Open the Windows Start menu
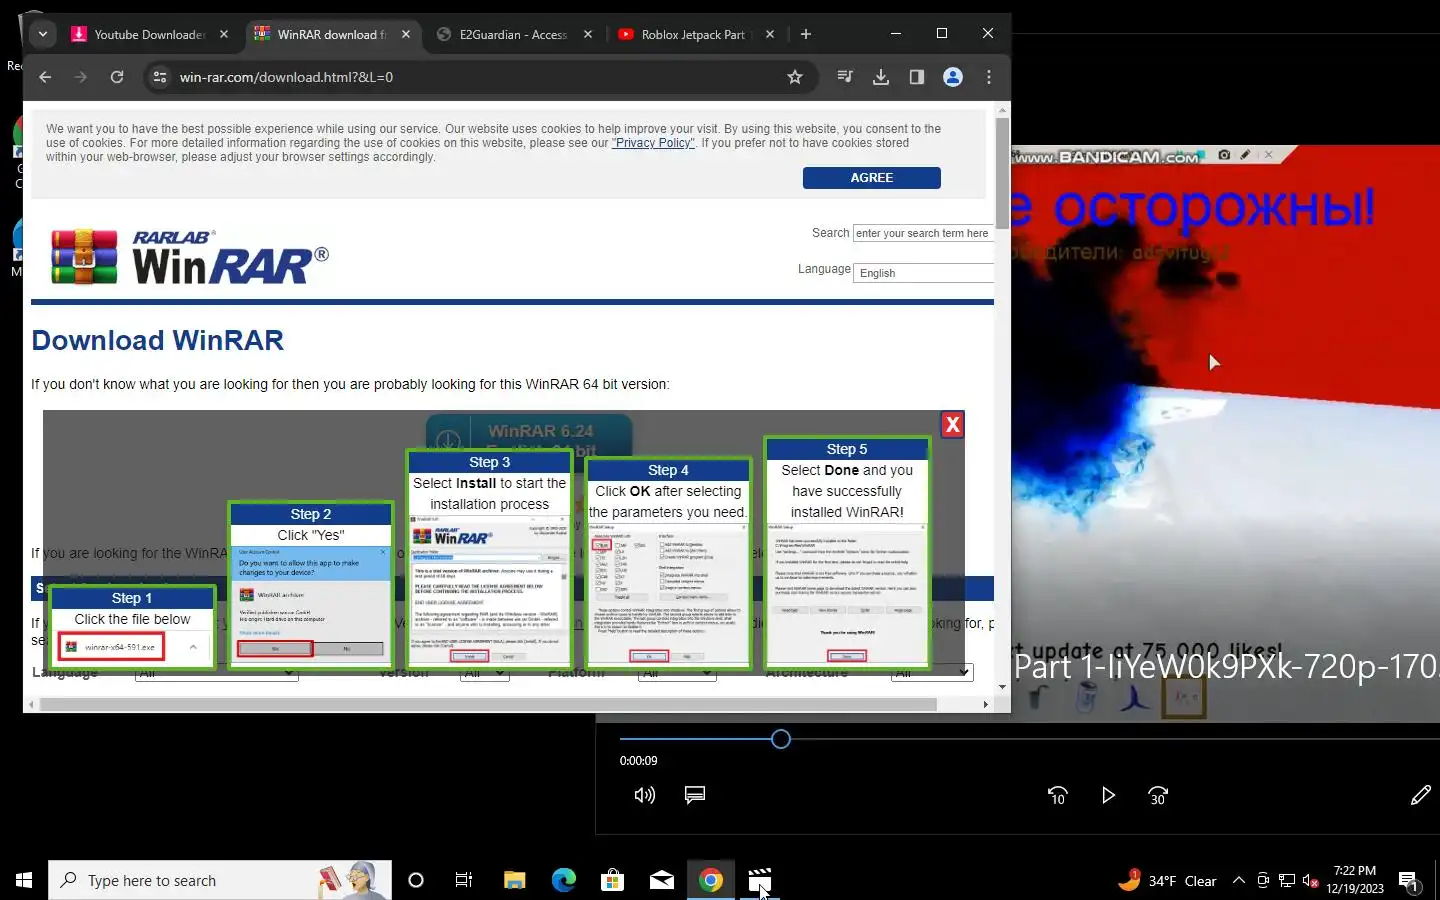The height and width of the screenshot is (900, 1440). click(24, 880)
